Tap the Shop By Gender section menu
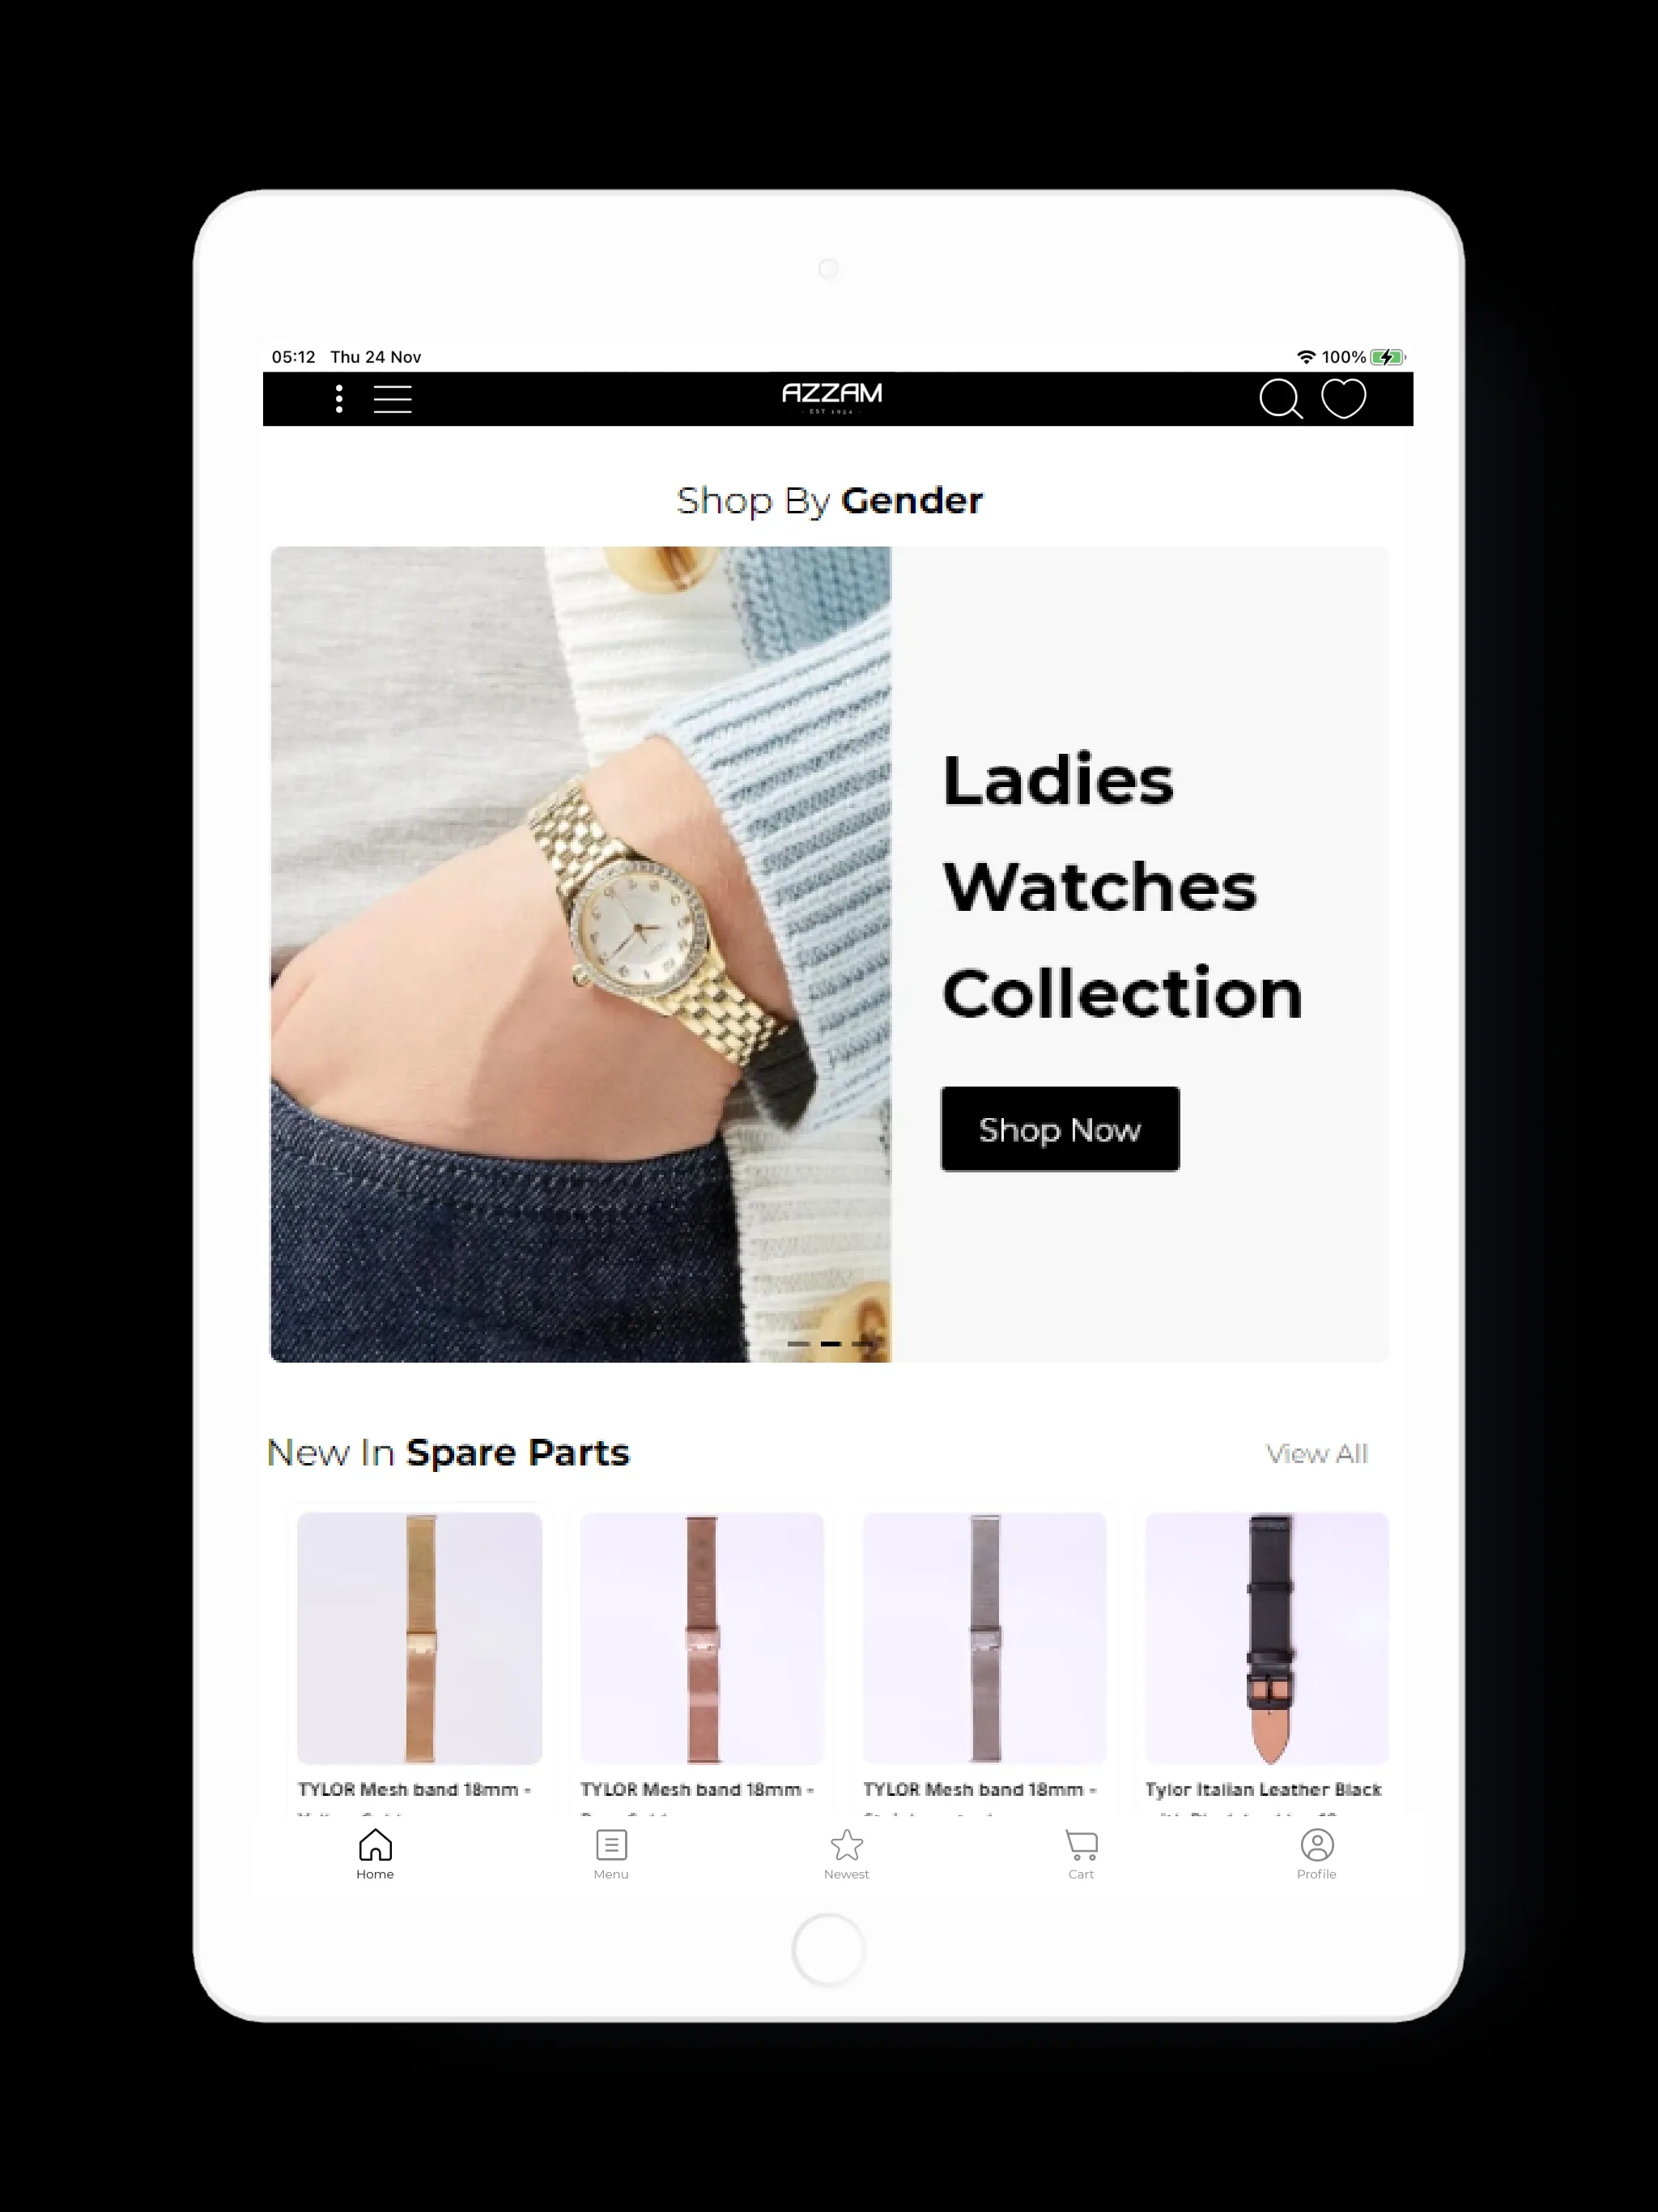This screenshot has height=2212, width=1658. tap(829, 500)
